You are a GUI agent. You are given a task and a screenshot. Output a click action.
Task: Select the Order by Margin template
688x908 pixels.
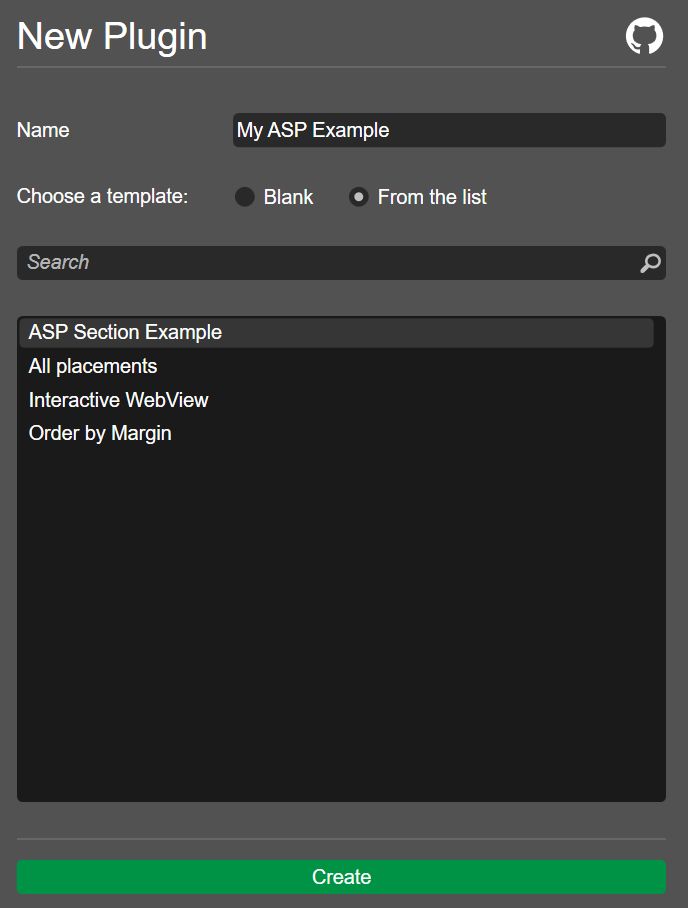[x=336, y=433]
